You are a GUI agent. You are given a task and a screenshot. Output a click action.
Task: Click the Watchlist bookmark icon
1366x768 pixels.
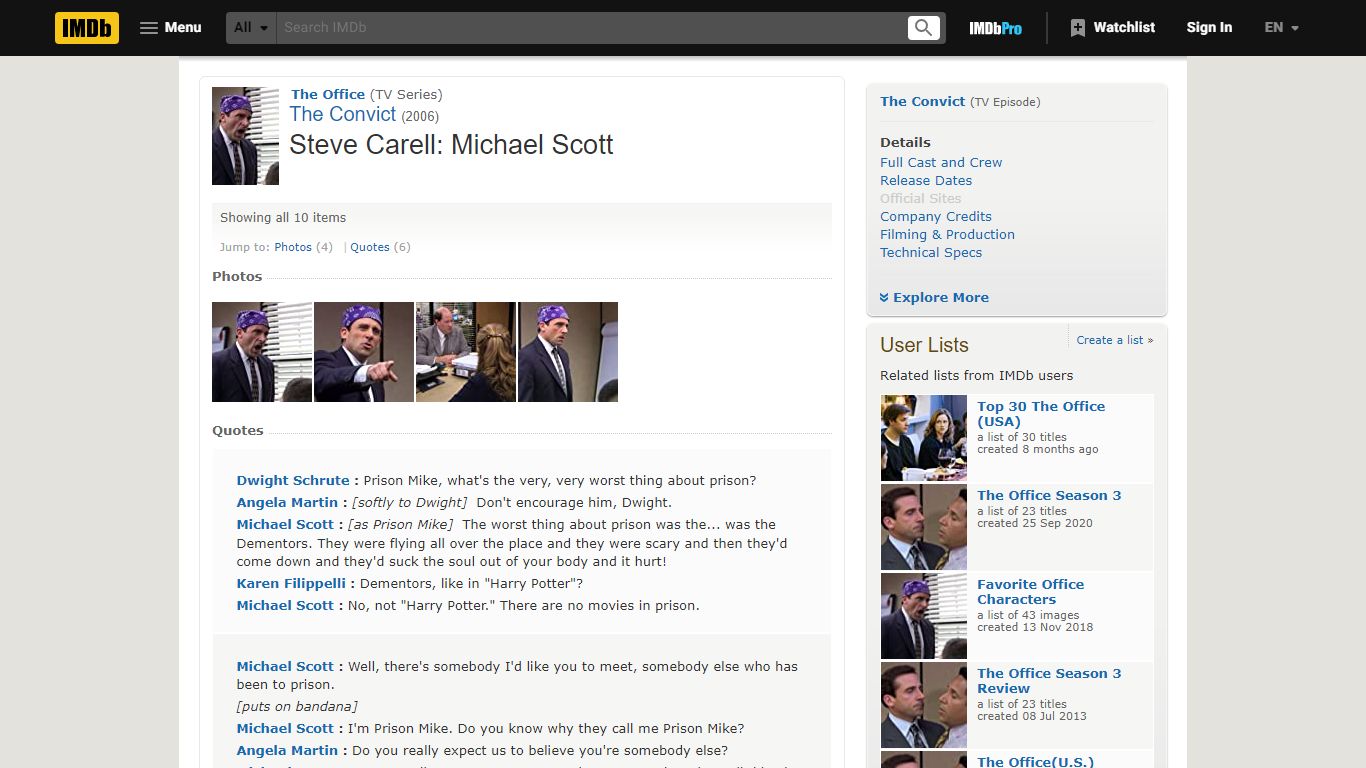click(x=1077, y=27)
